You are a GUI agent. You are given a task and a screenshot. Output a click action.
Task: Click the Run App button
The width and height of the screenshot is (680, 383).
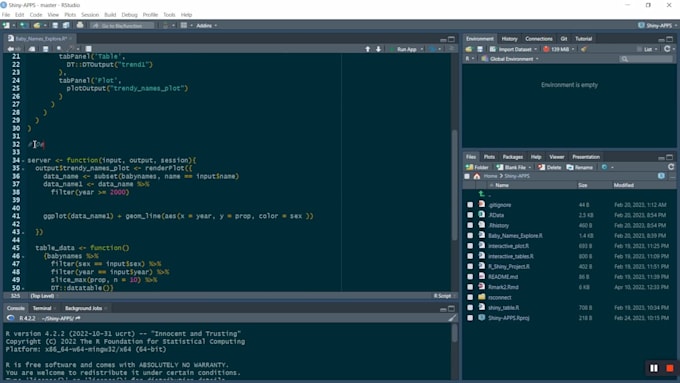(x=403, y=49)
